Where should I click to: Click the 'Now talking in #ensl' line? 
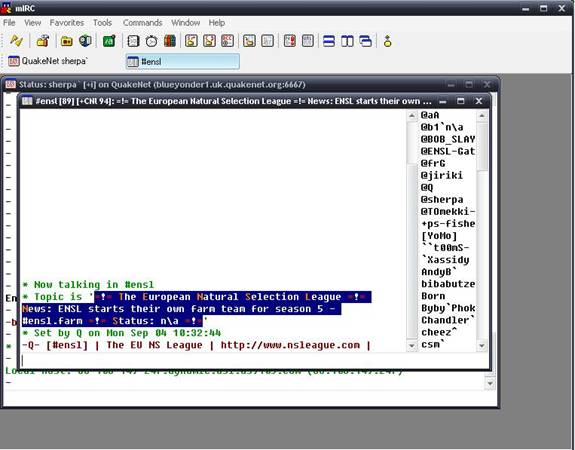pyautogui.click(x=88, y=285)
